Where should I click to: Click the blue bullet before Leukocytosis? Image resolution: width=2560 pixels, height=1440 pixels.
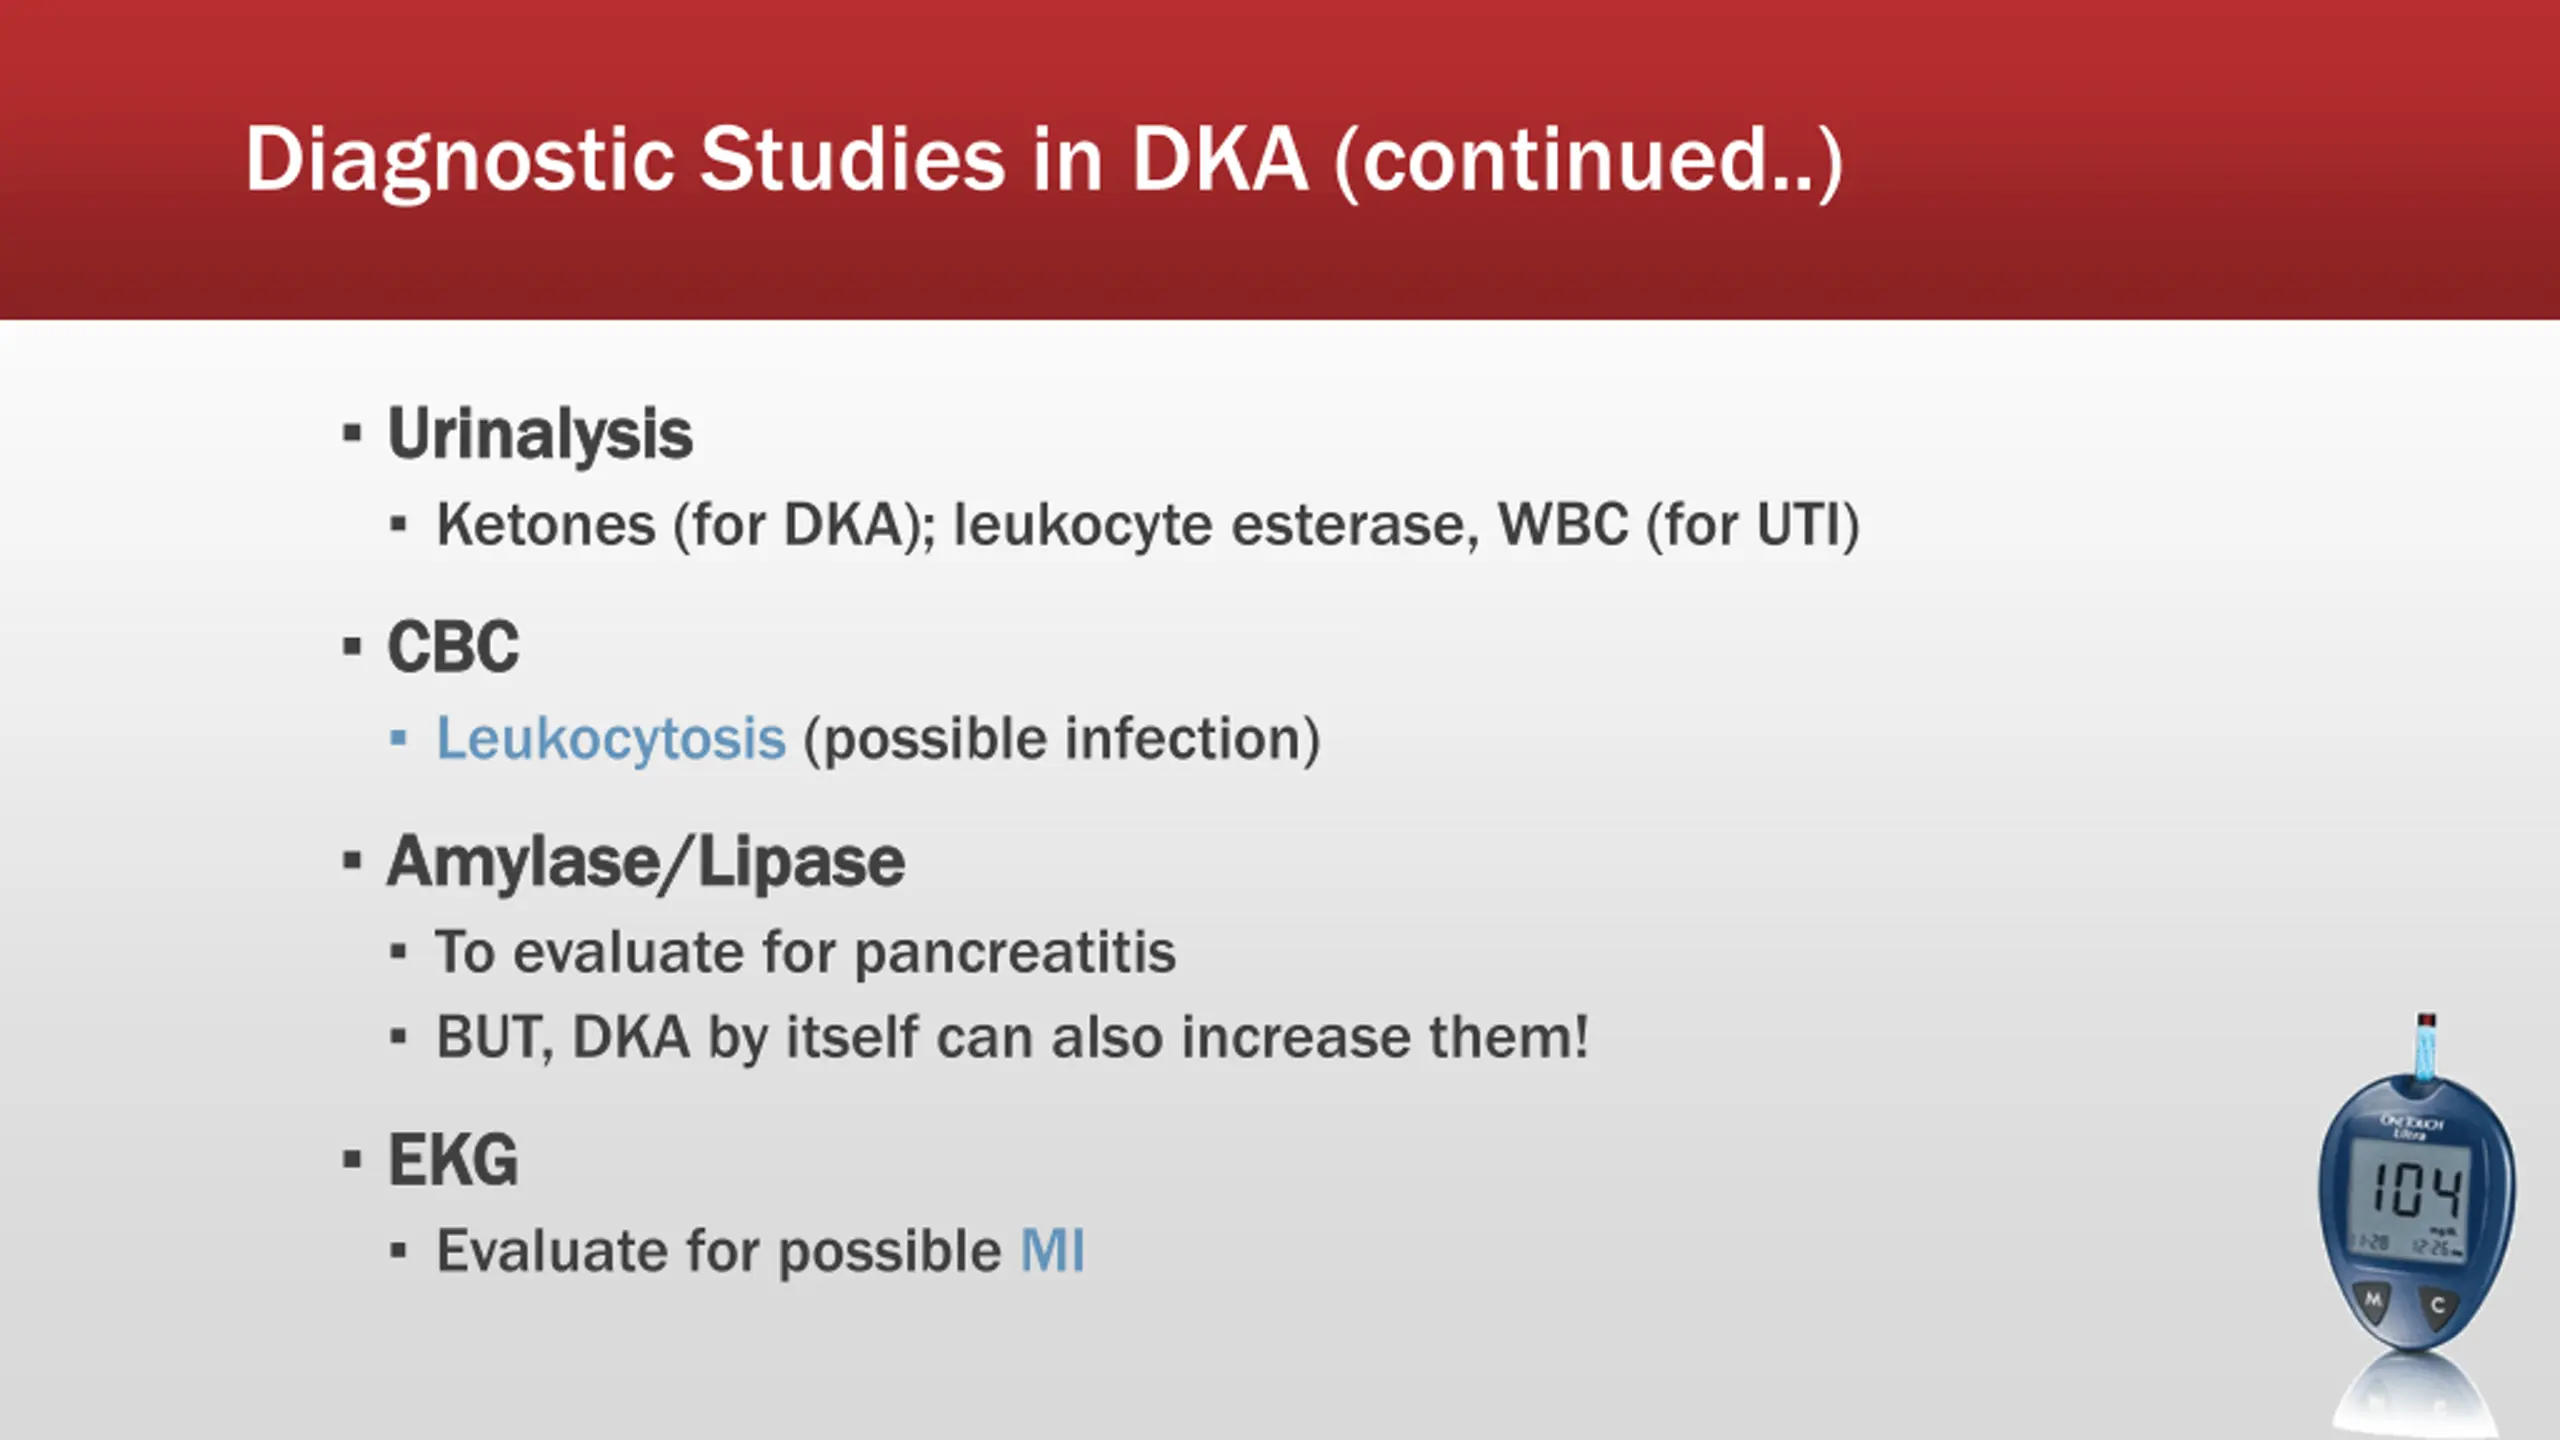pos(399,739)
